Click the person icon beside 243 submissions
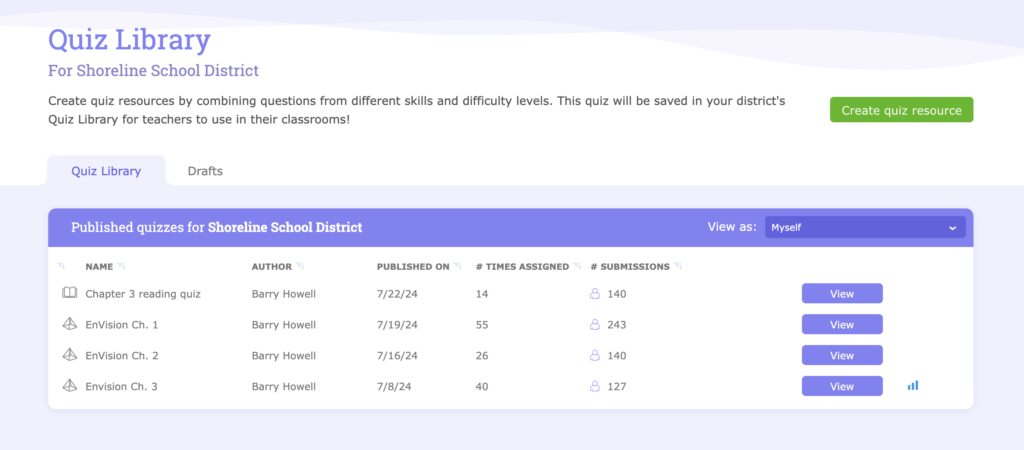This screenshot has height=450, width=1024. (594, 324)
